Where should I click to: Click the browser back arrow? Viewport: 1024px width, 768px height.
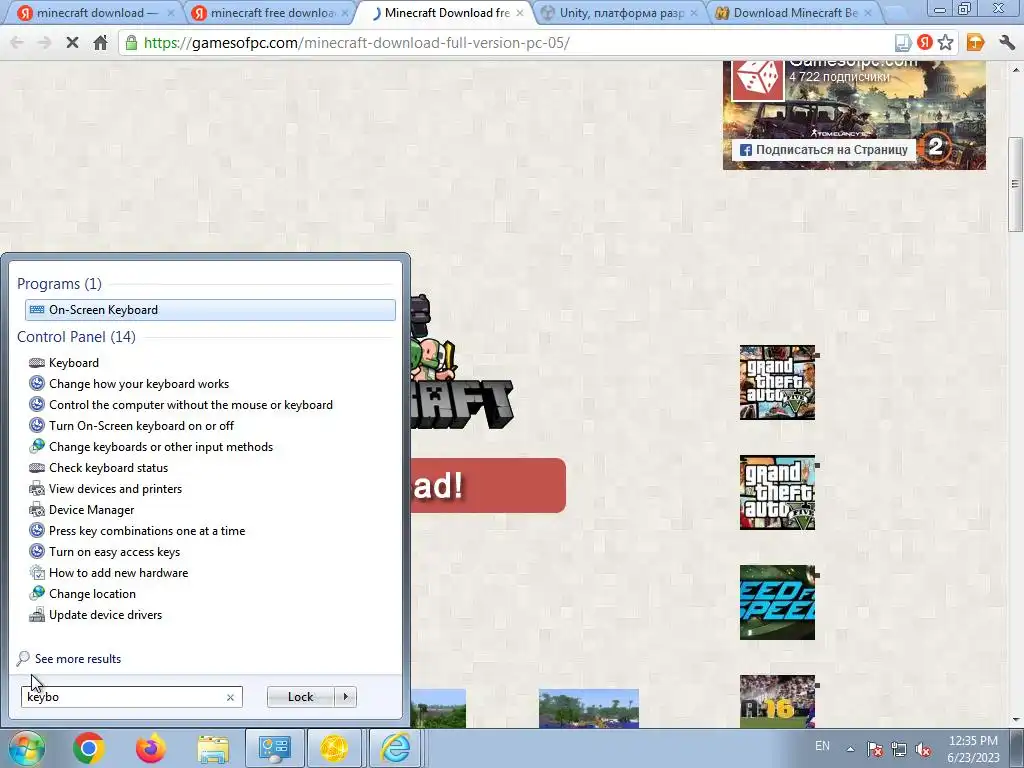[17, 43]
